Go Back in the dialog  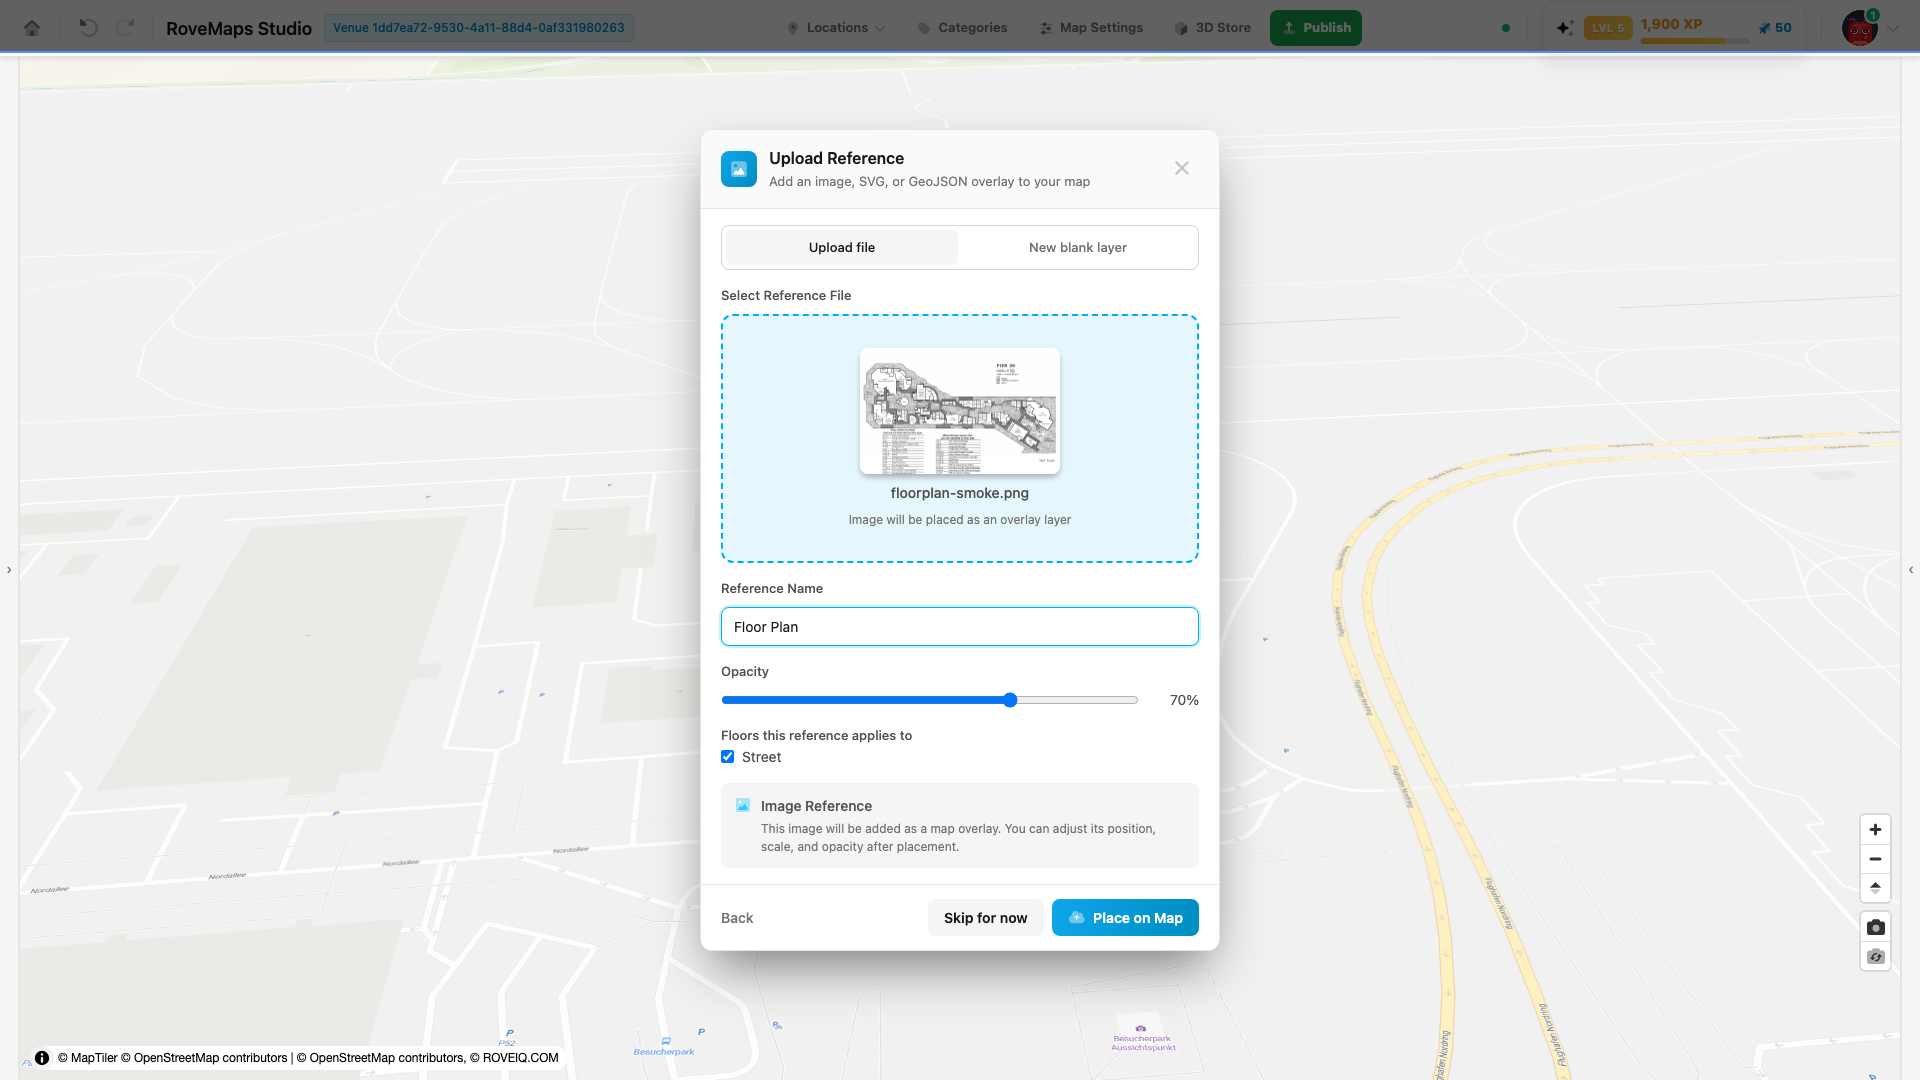(x=737, y=918)
